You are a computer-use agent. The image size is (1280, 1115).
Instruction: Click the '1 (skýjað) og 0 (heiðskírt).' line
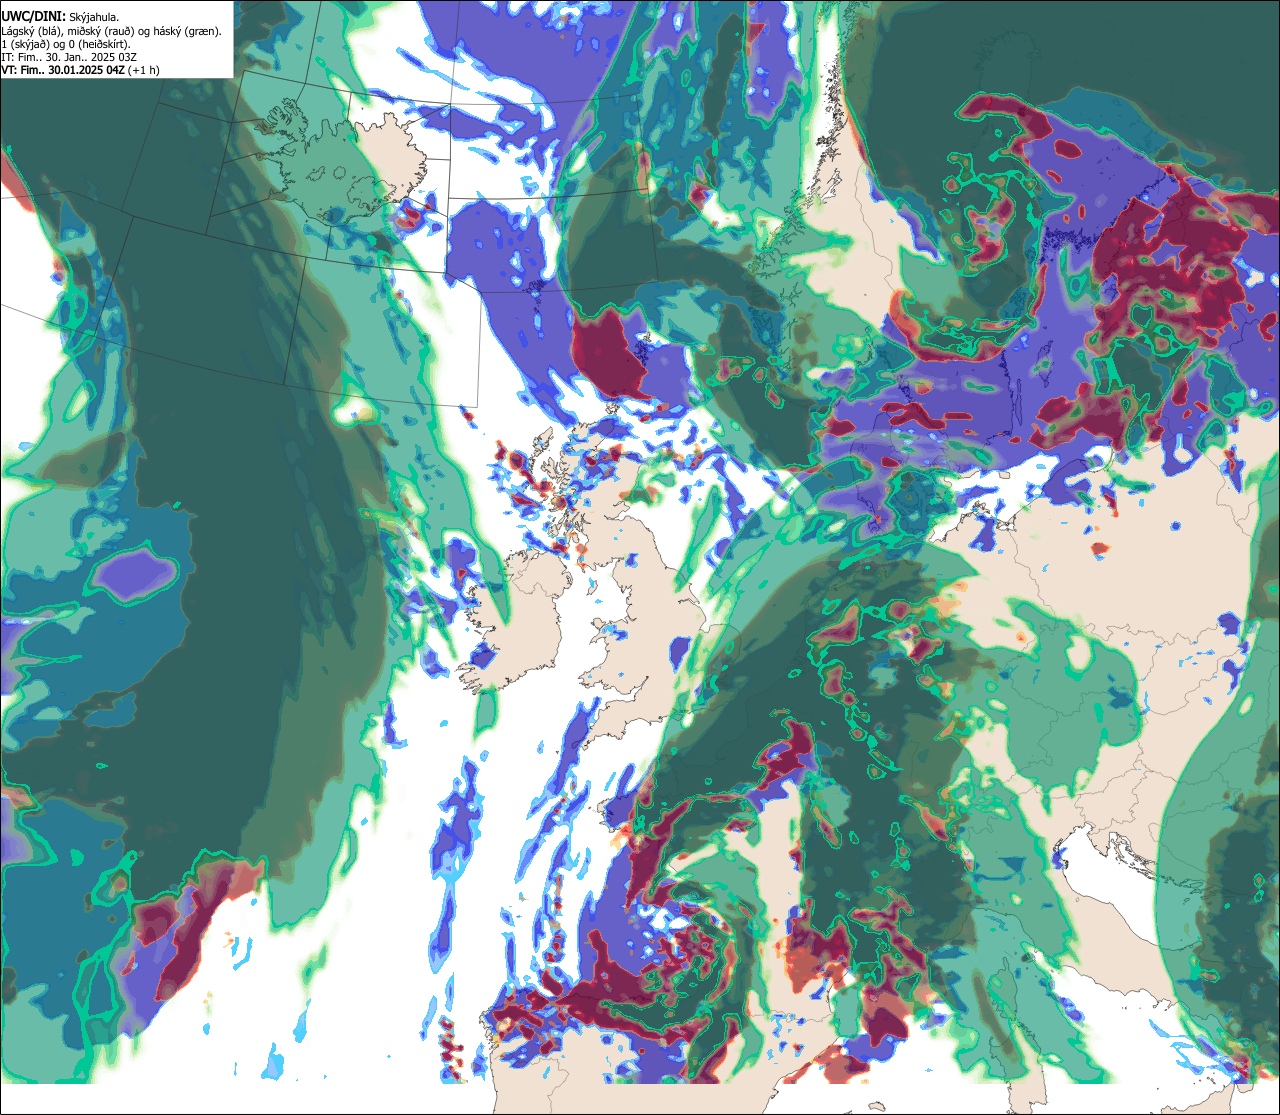tap(66, 44)
